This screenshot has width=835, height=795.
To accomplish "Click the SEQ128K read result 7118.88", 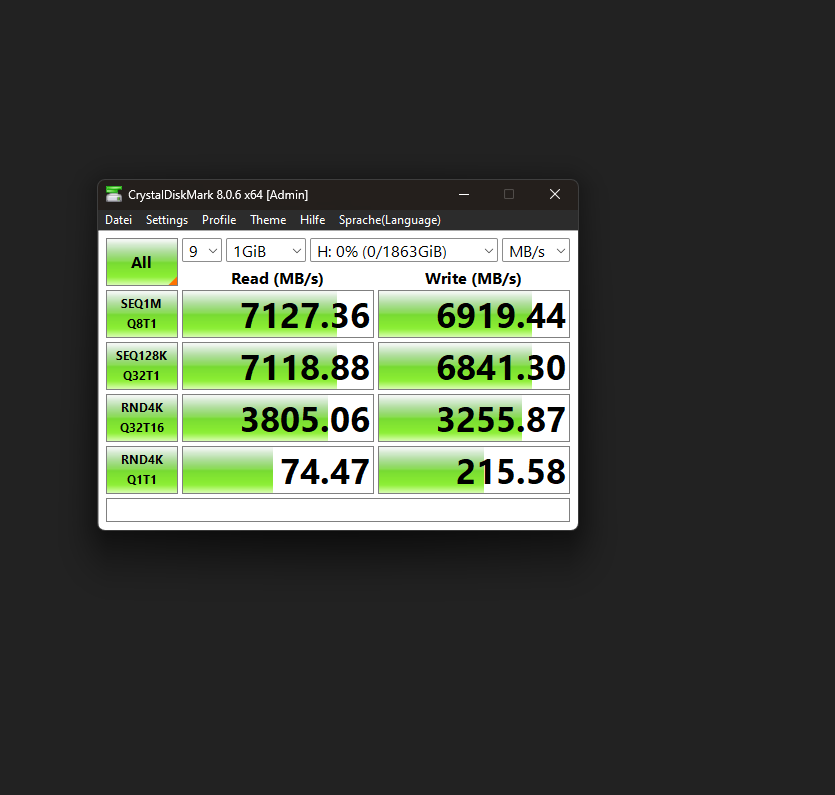I will click(278, 366).
